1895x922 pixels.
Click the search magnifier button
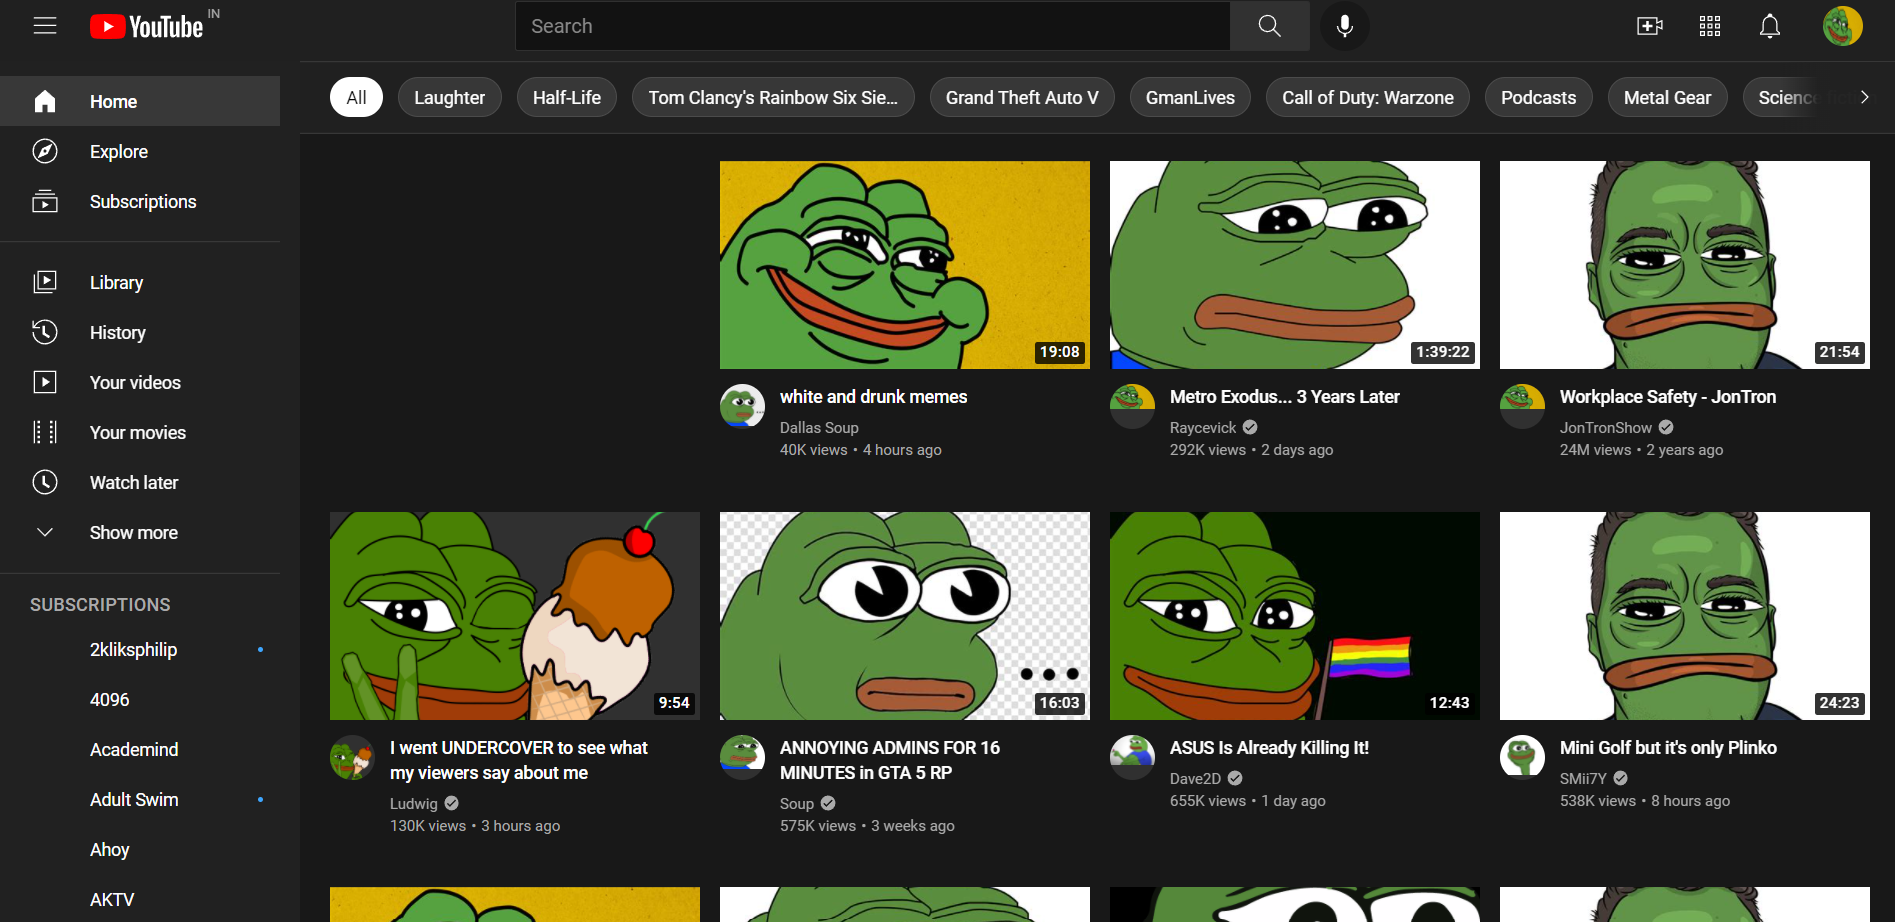pyautogui.click(x=1269, y=26)
